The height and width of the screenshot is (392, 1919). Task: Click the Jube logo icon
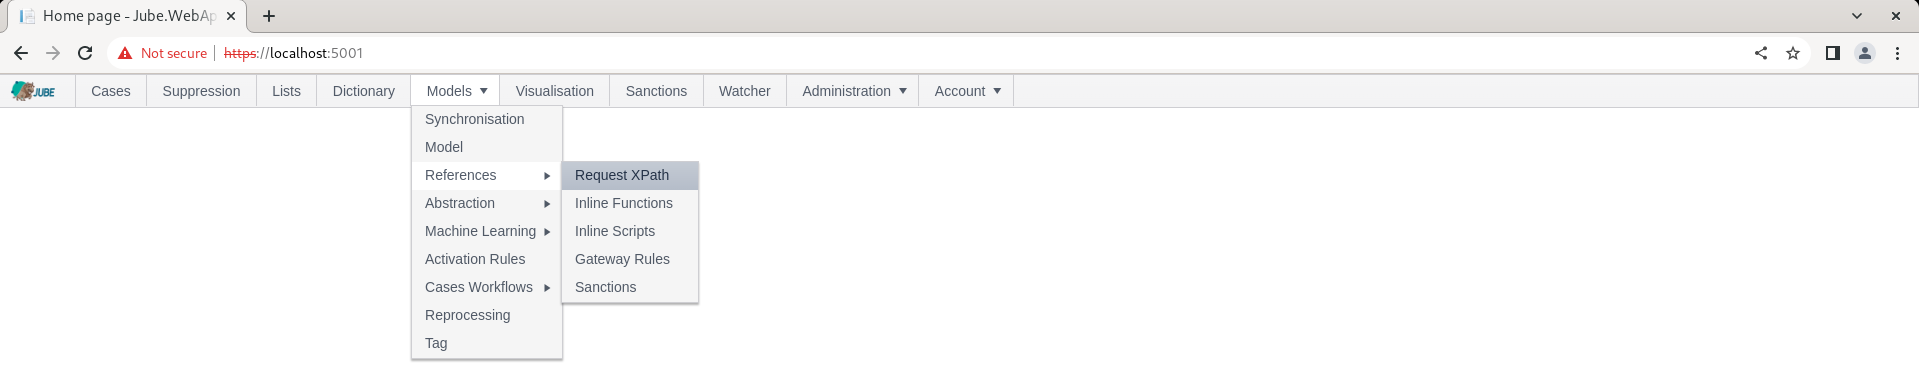[33, 91]
